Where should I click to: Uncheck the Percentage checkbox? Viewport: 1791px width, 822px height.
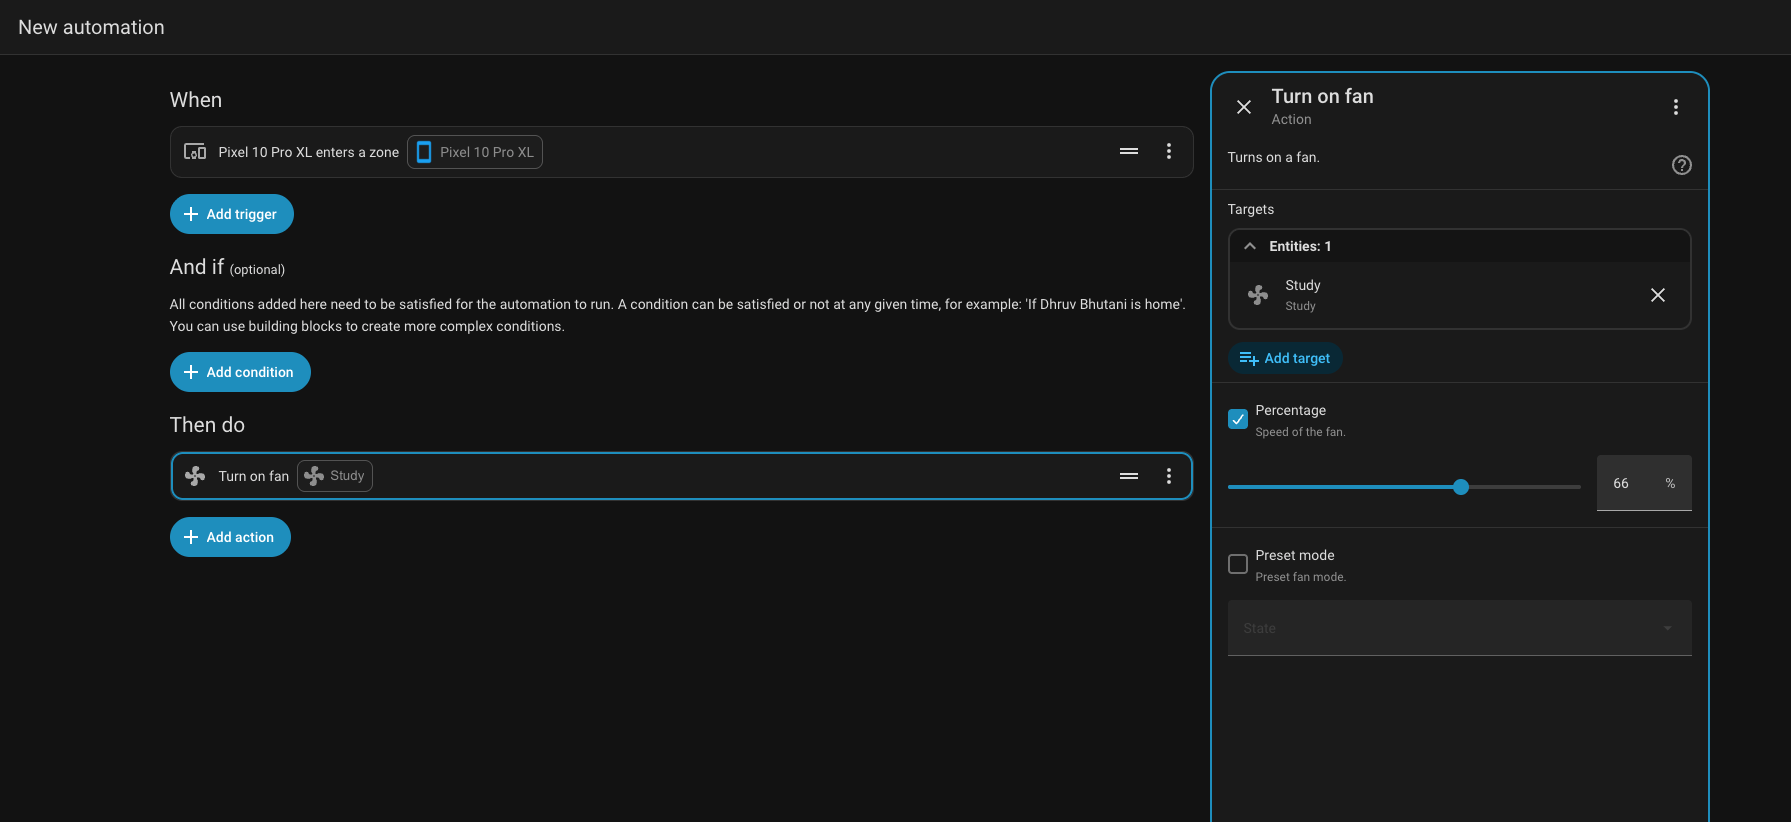(x=1237, y=419)
